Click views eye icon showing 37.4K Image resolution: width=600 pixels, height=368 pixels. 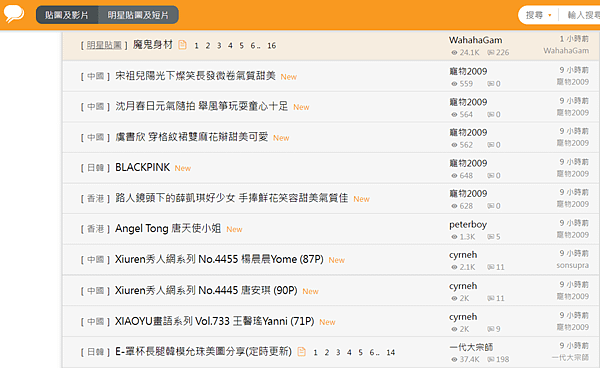[x=454, y=359]
